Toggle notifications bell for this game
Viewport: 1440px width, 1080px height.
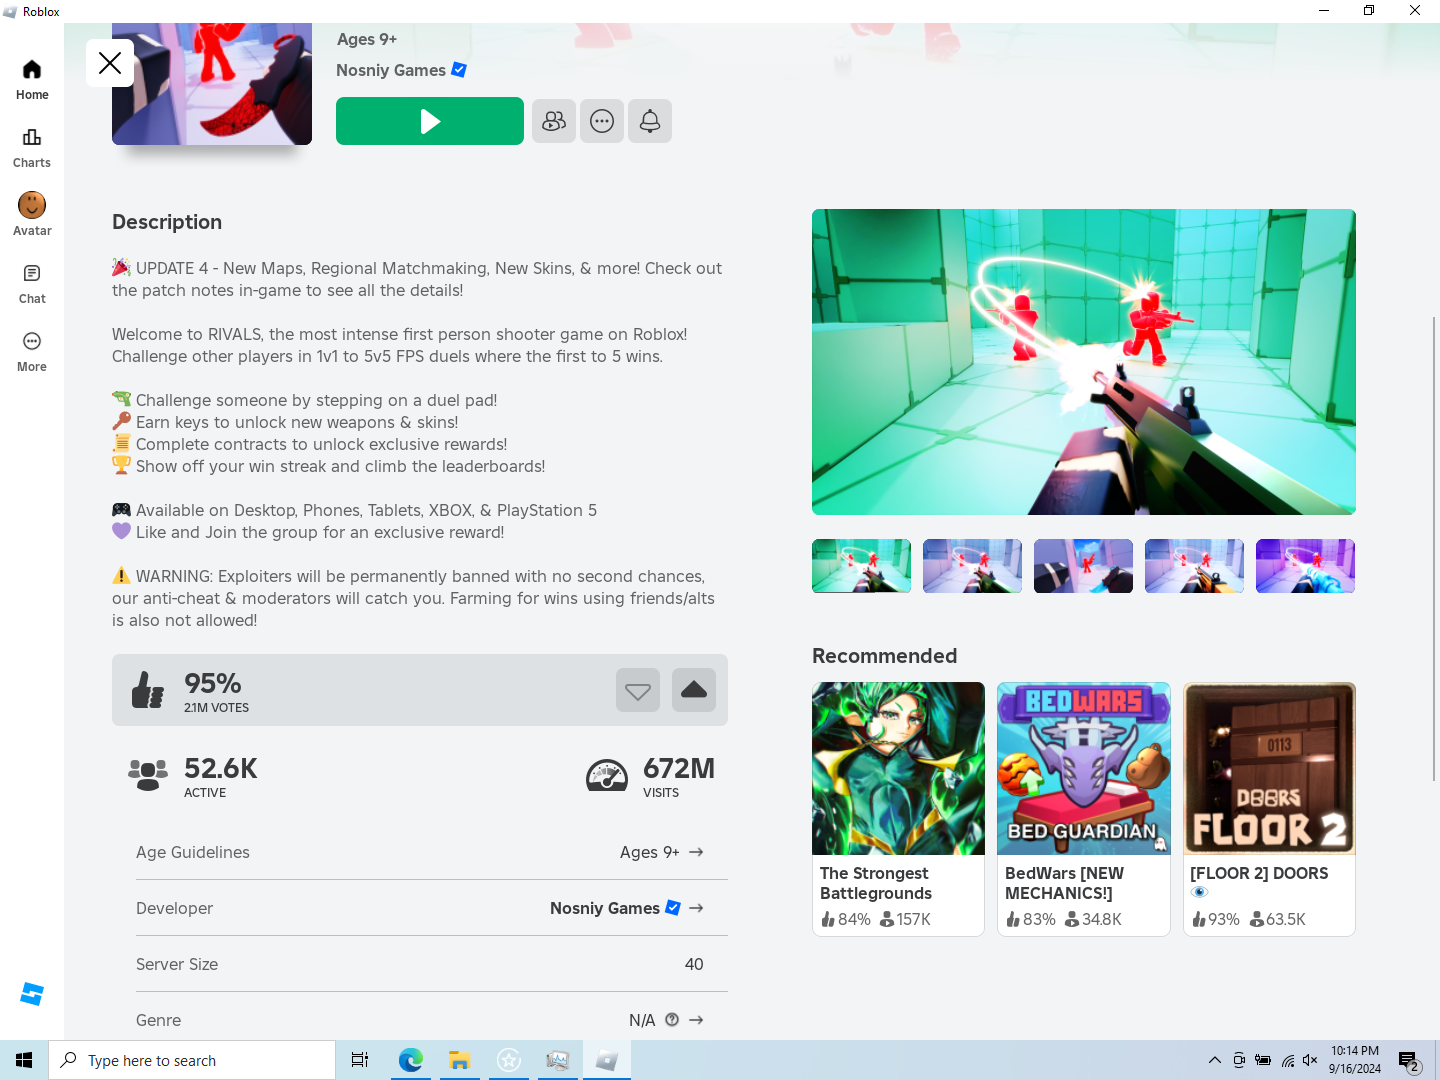[650, 121]
